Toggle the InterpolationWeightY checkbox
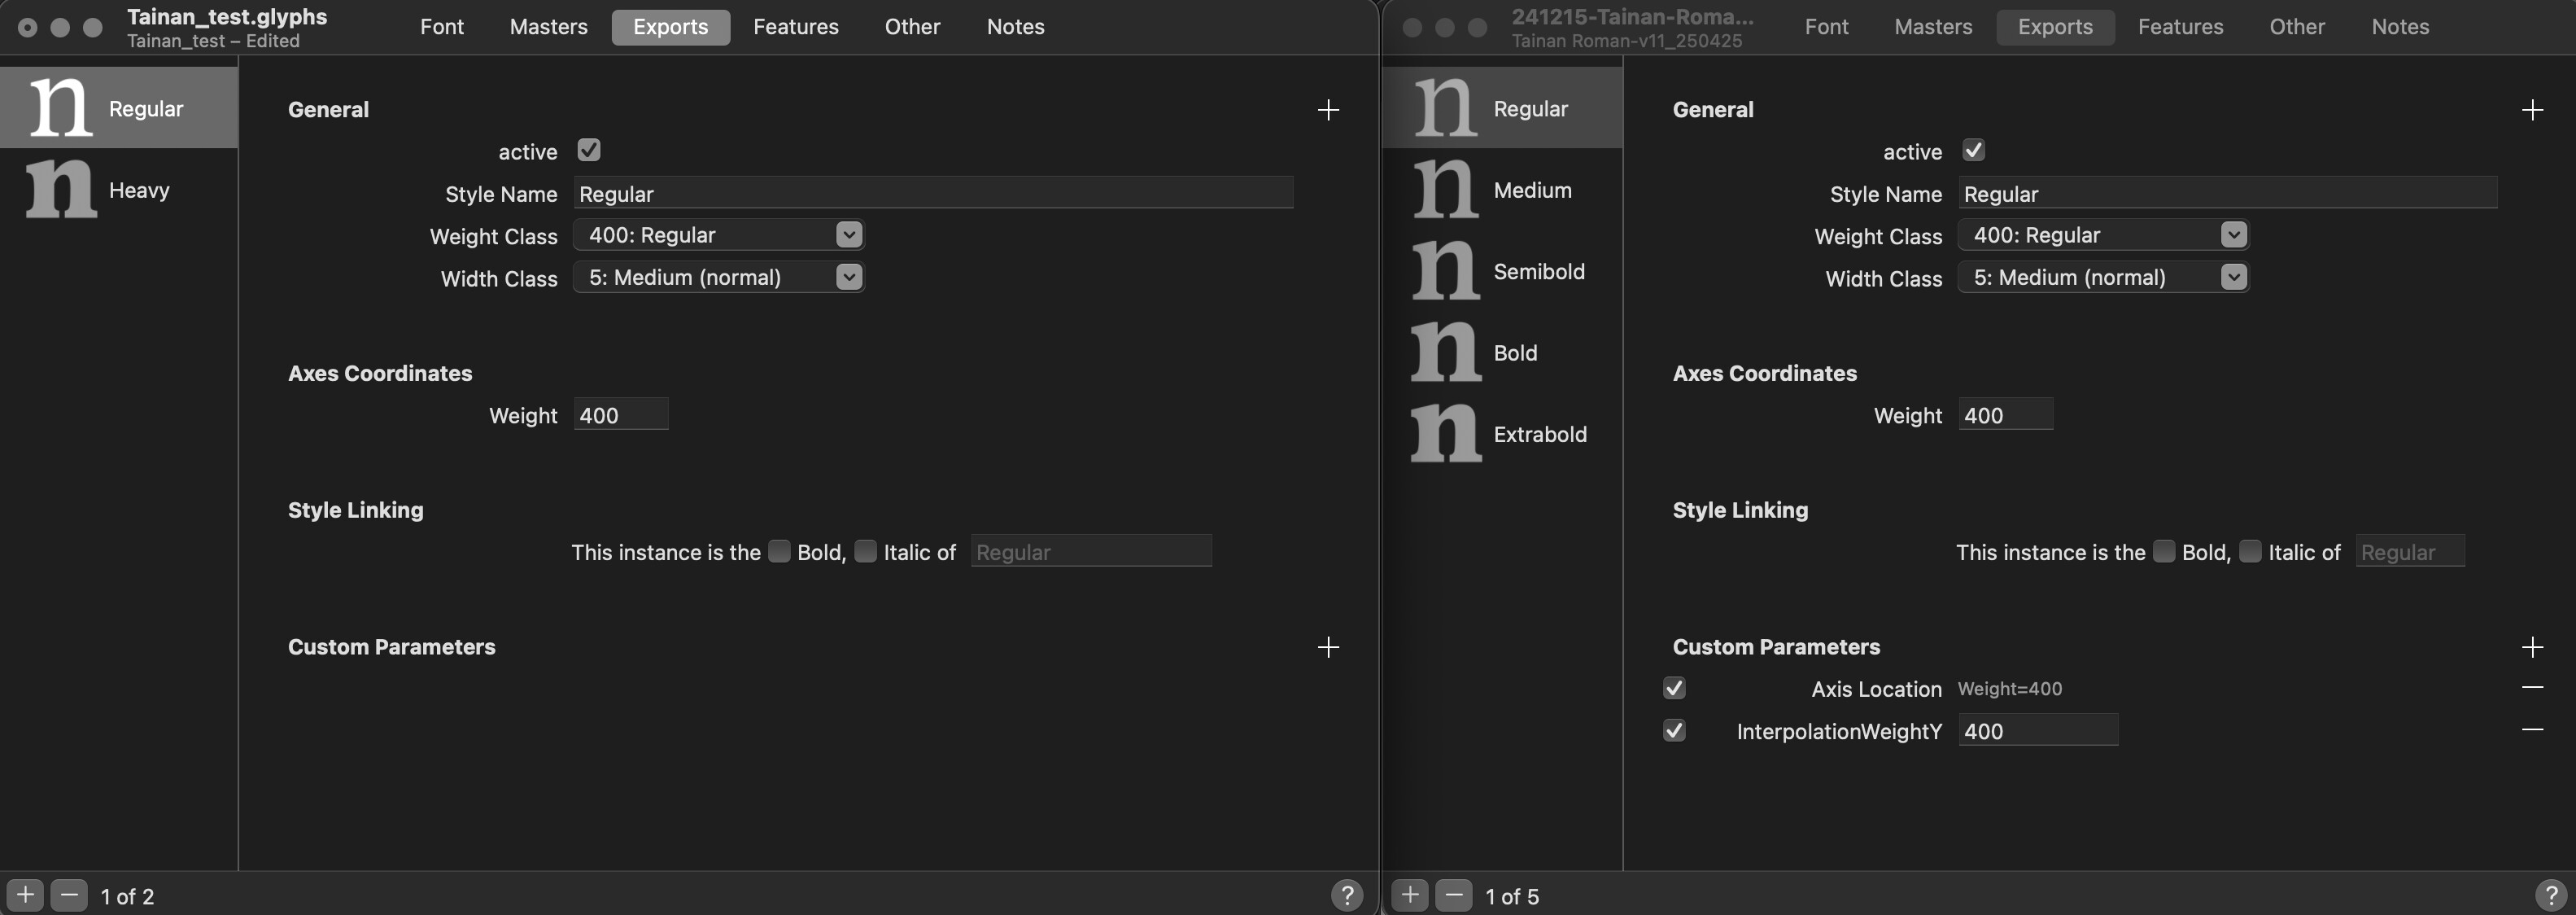2576x915 pixels. click(x=1674, y=730)
